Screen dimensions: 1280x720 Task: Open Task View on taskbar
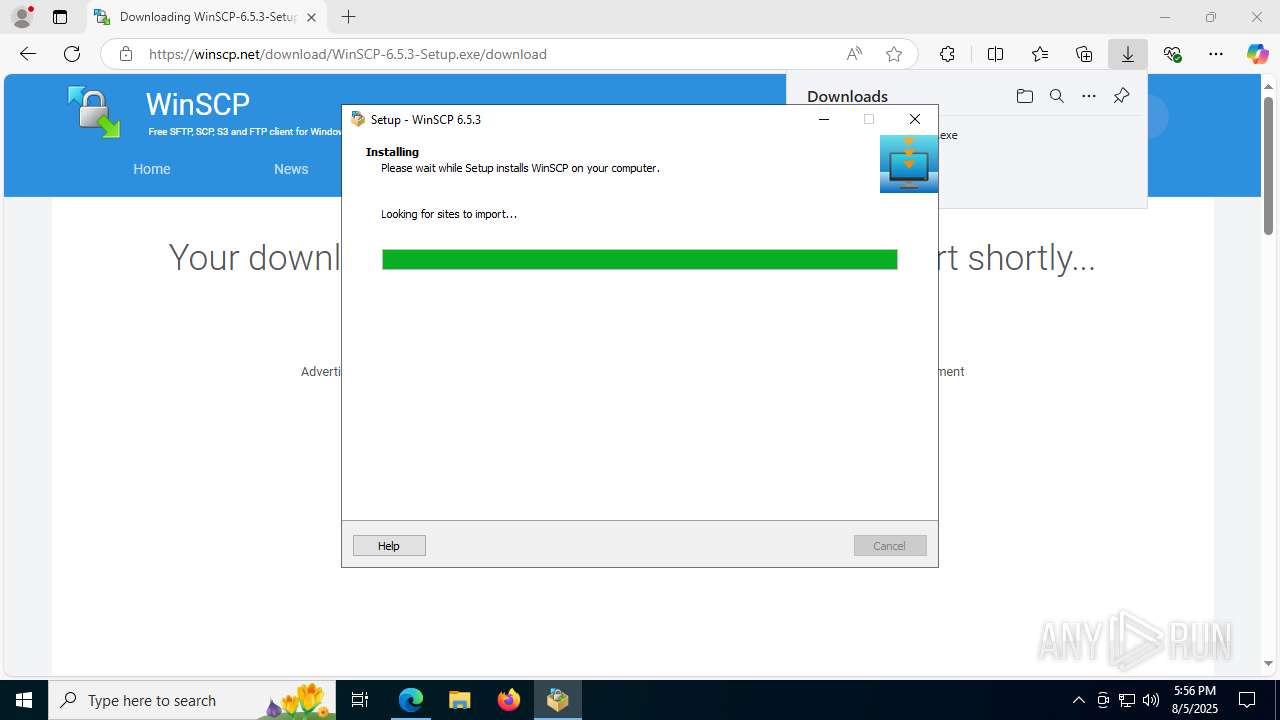coord(360,700)
